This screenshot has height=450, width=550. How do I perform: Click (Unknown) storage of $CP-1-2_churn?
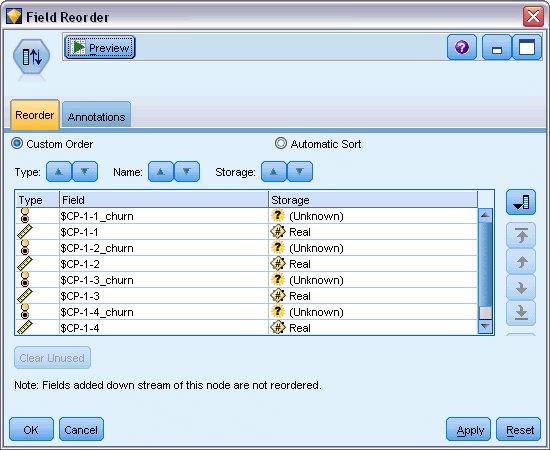point(316,248)
